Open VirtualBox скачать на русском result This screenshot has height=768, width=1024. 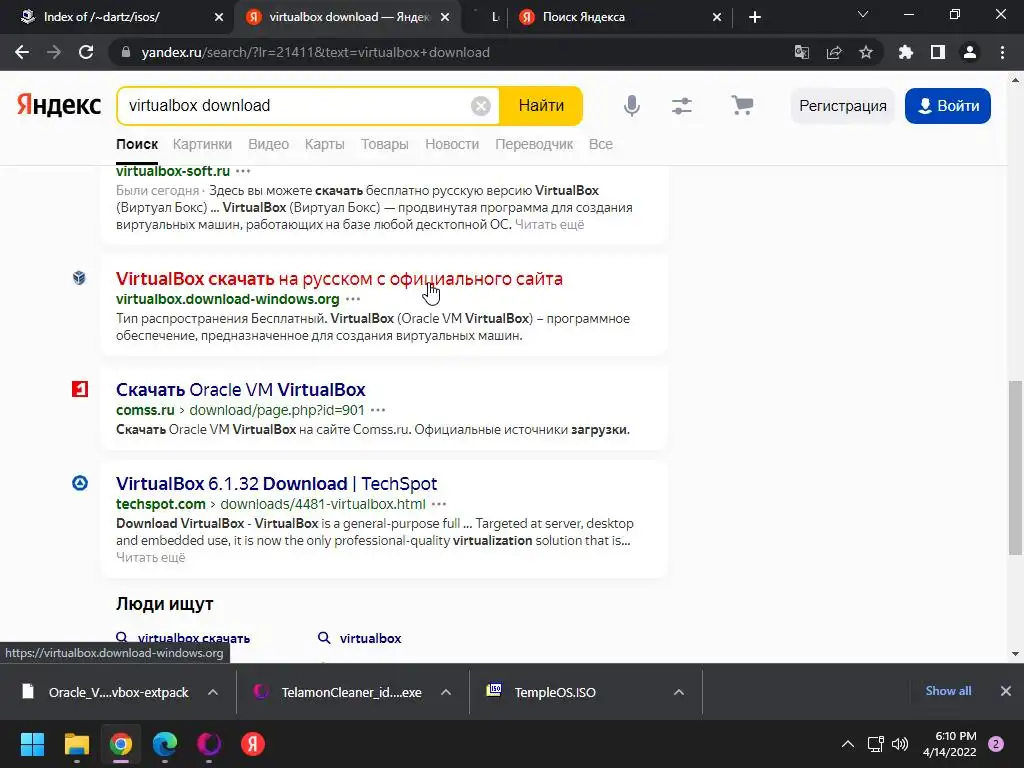click(x=339, y=279)
